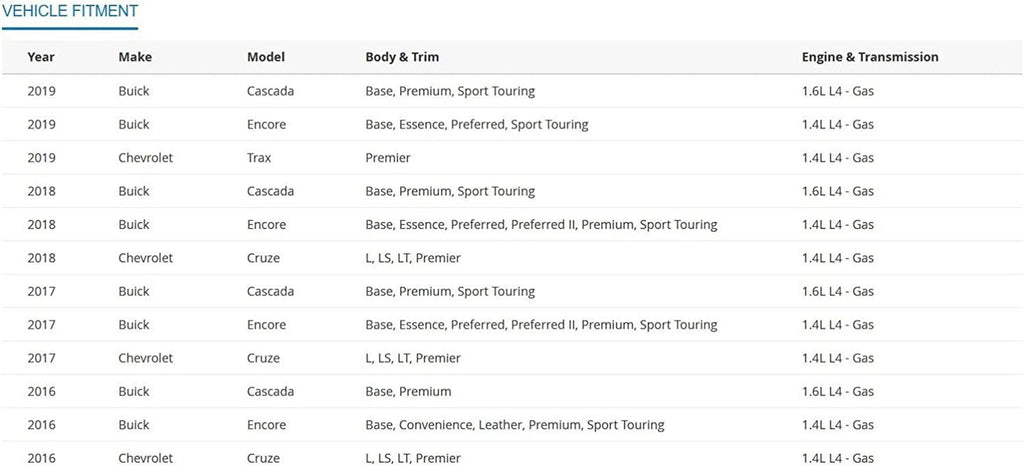Select the 2016 Chevrolet Cruze model cell
The height and width of the screenshot is (466, 1024).
(x=265, y=458)
